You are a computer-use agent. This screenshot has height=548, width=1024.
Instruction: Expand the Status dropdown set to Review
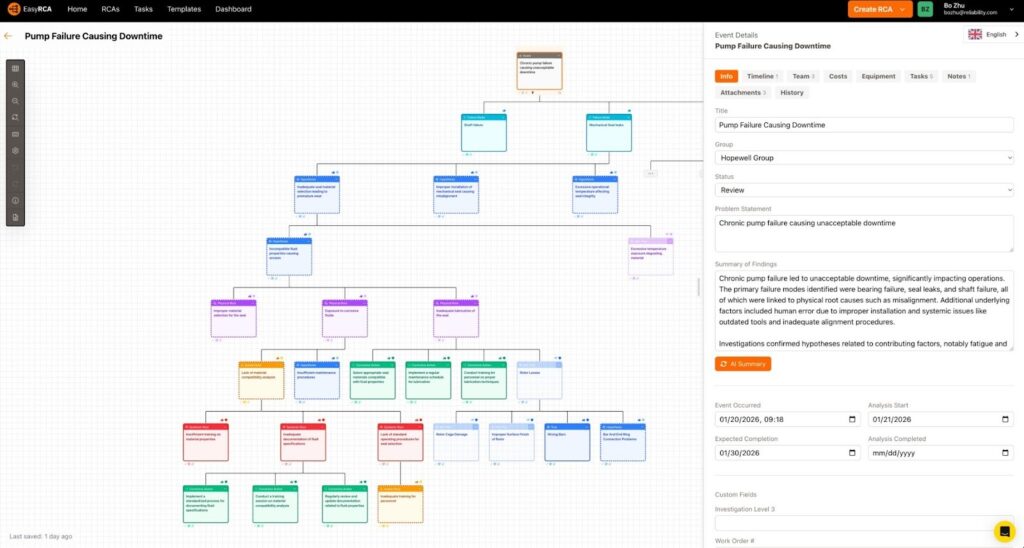pyautogui.click(x=864, y=190)
